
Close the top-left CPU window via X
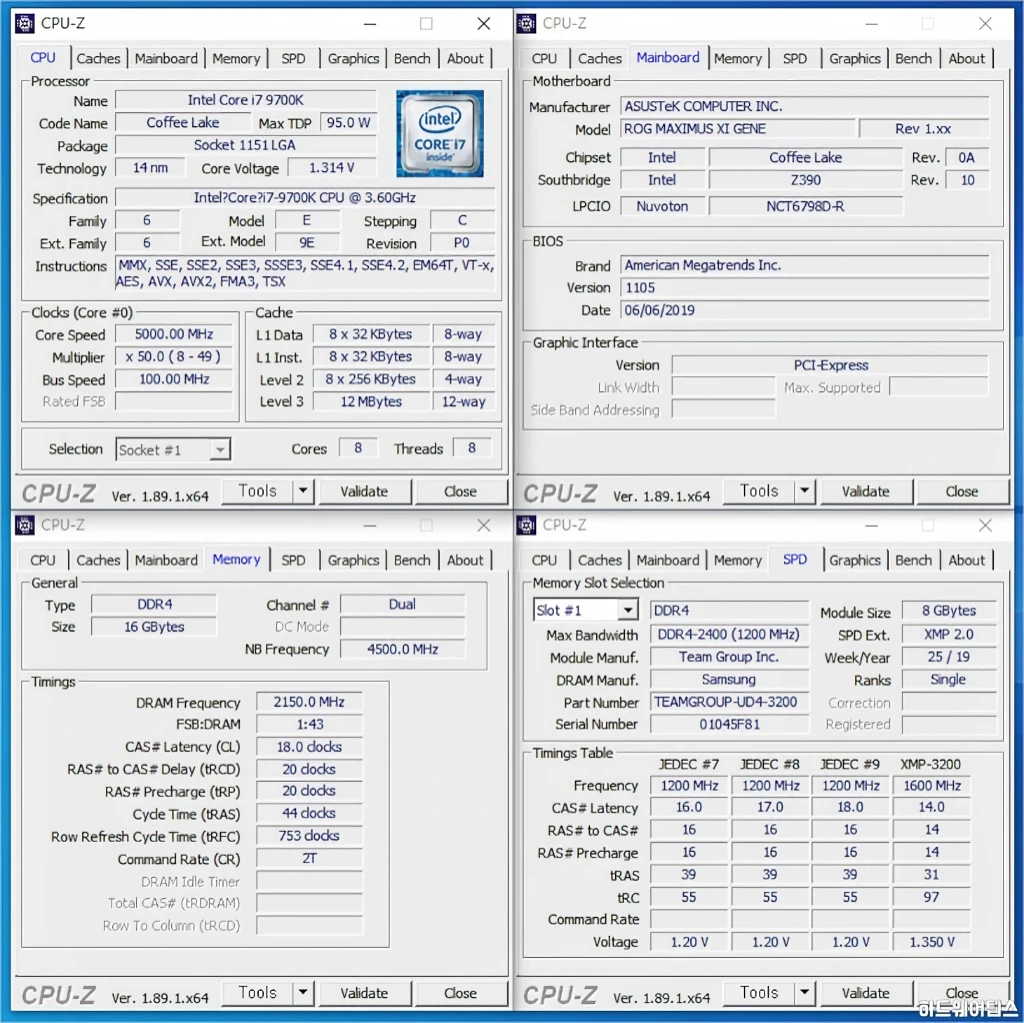coord(483,24)
